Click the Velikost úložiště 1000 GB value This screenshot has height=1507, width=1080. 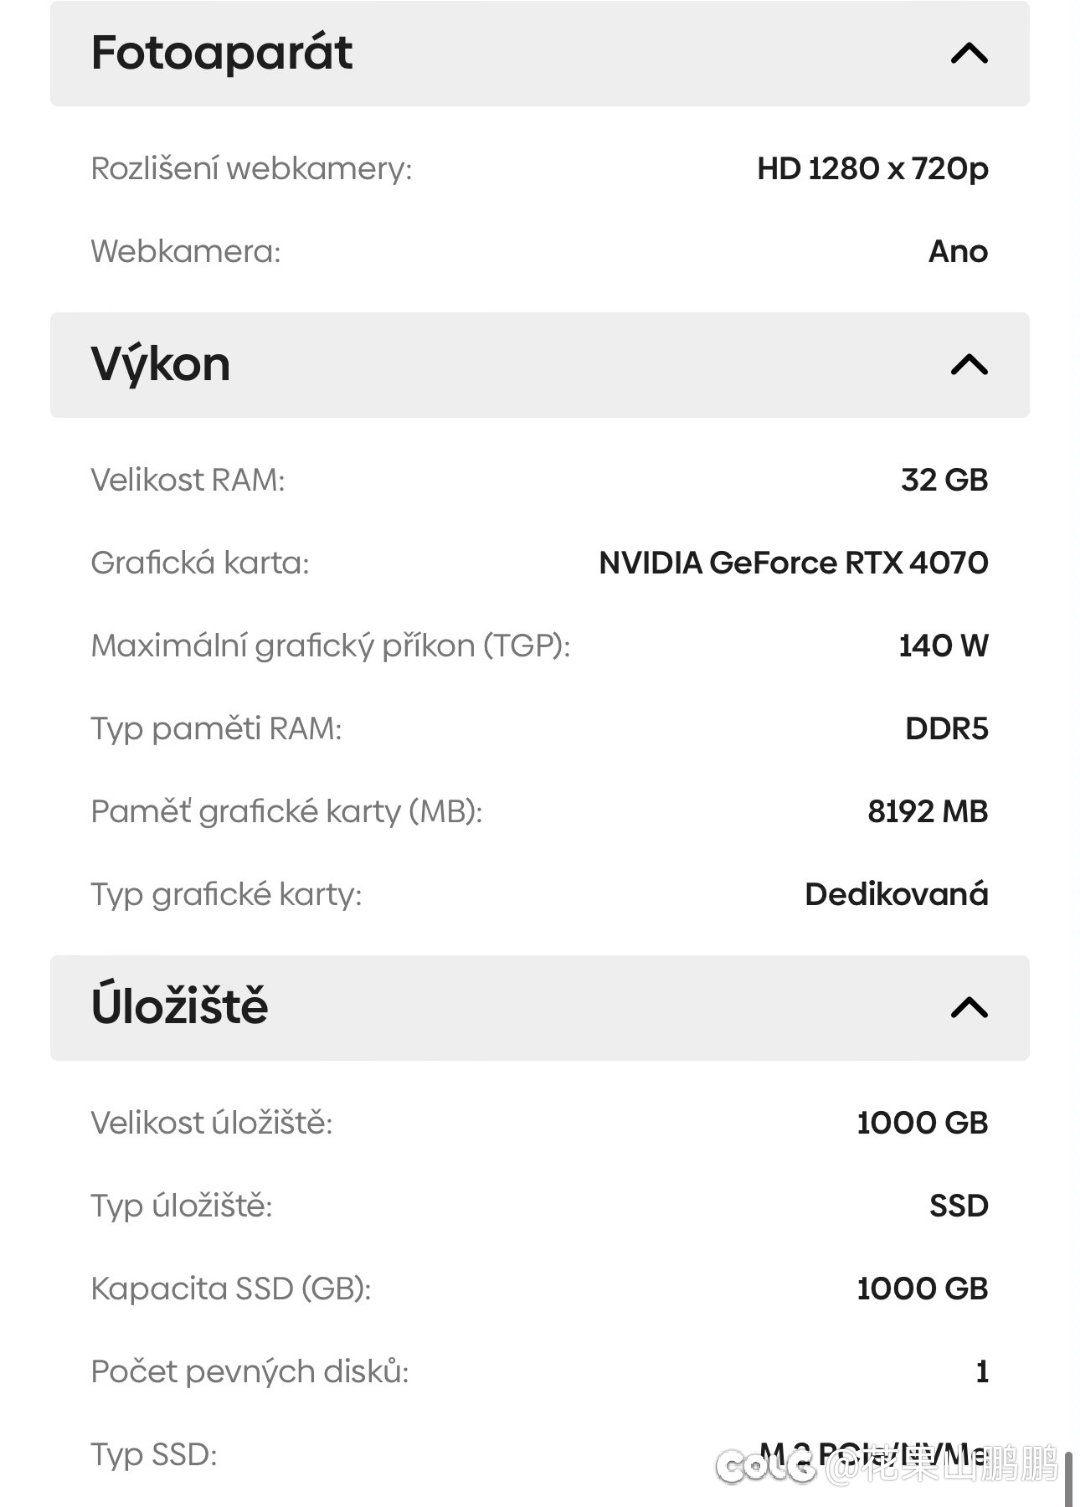coord(922,1123)
